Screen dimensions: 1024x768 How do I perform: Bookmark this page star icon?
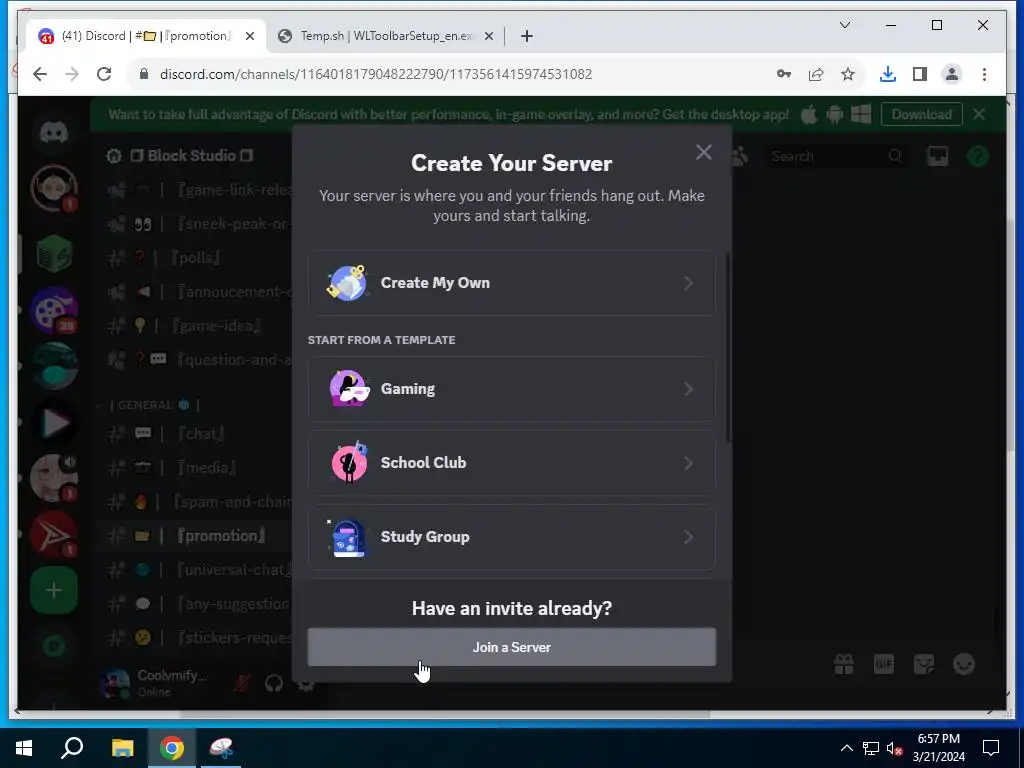tap(848, 74)
